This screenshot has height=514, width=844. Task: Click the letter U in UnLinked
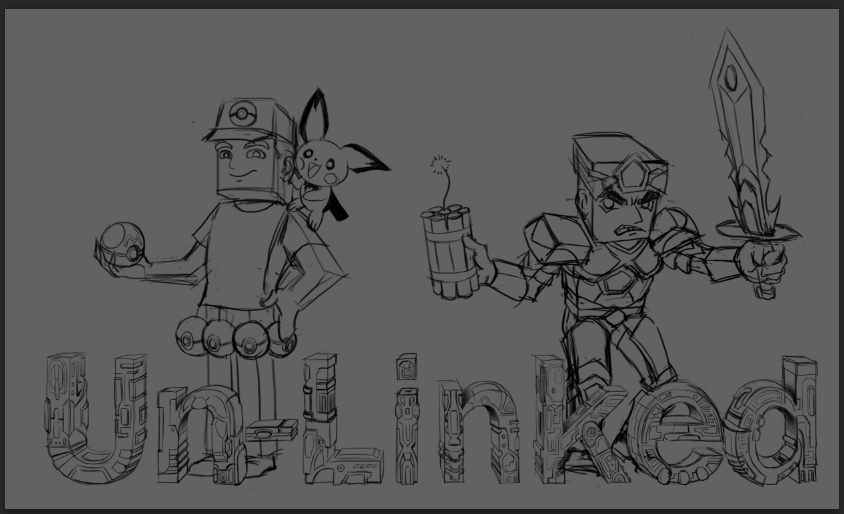[x=95, y=418]
